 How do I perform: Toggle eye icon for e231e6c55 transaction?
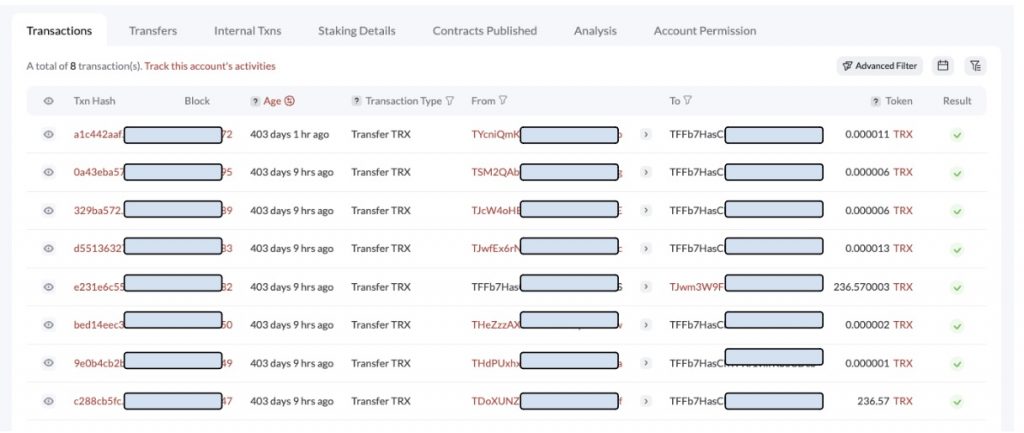pos(48,287)
